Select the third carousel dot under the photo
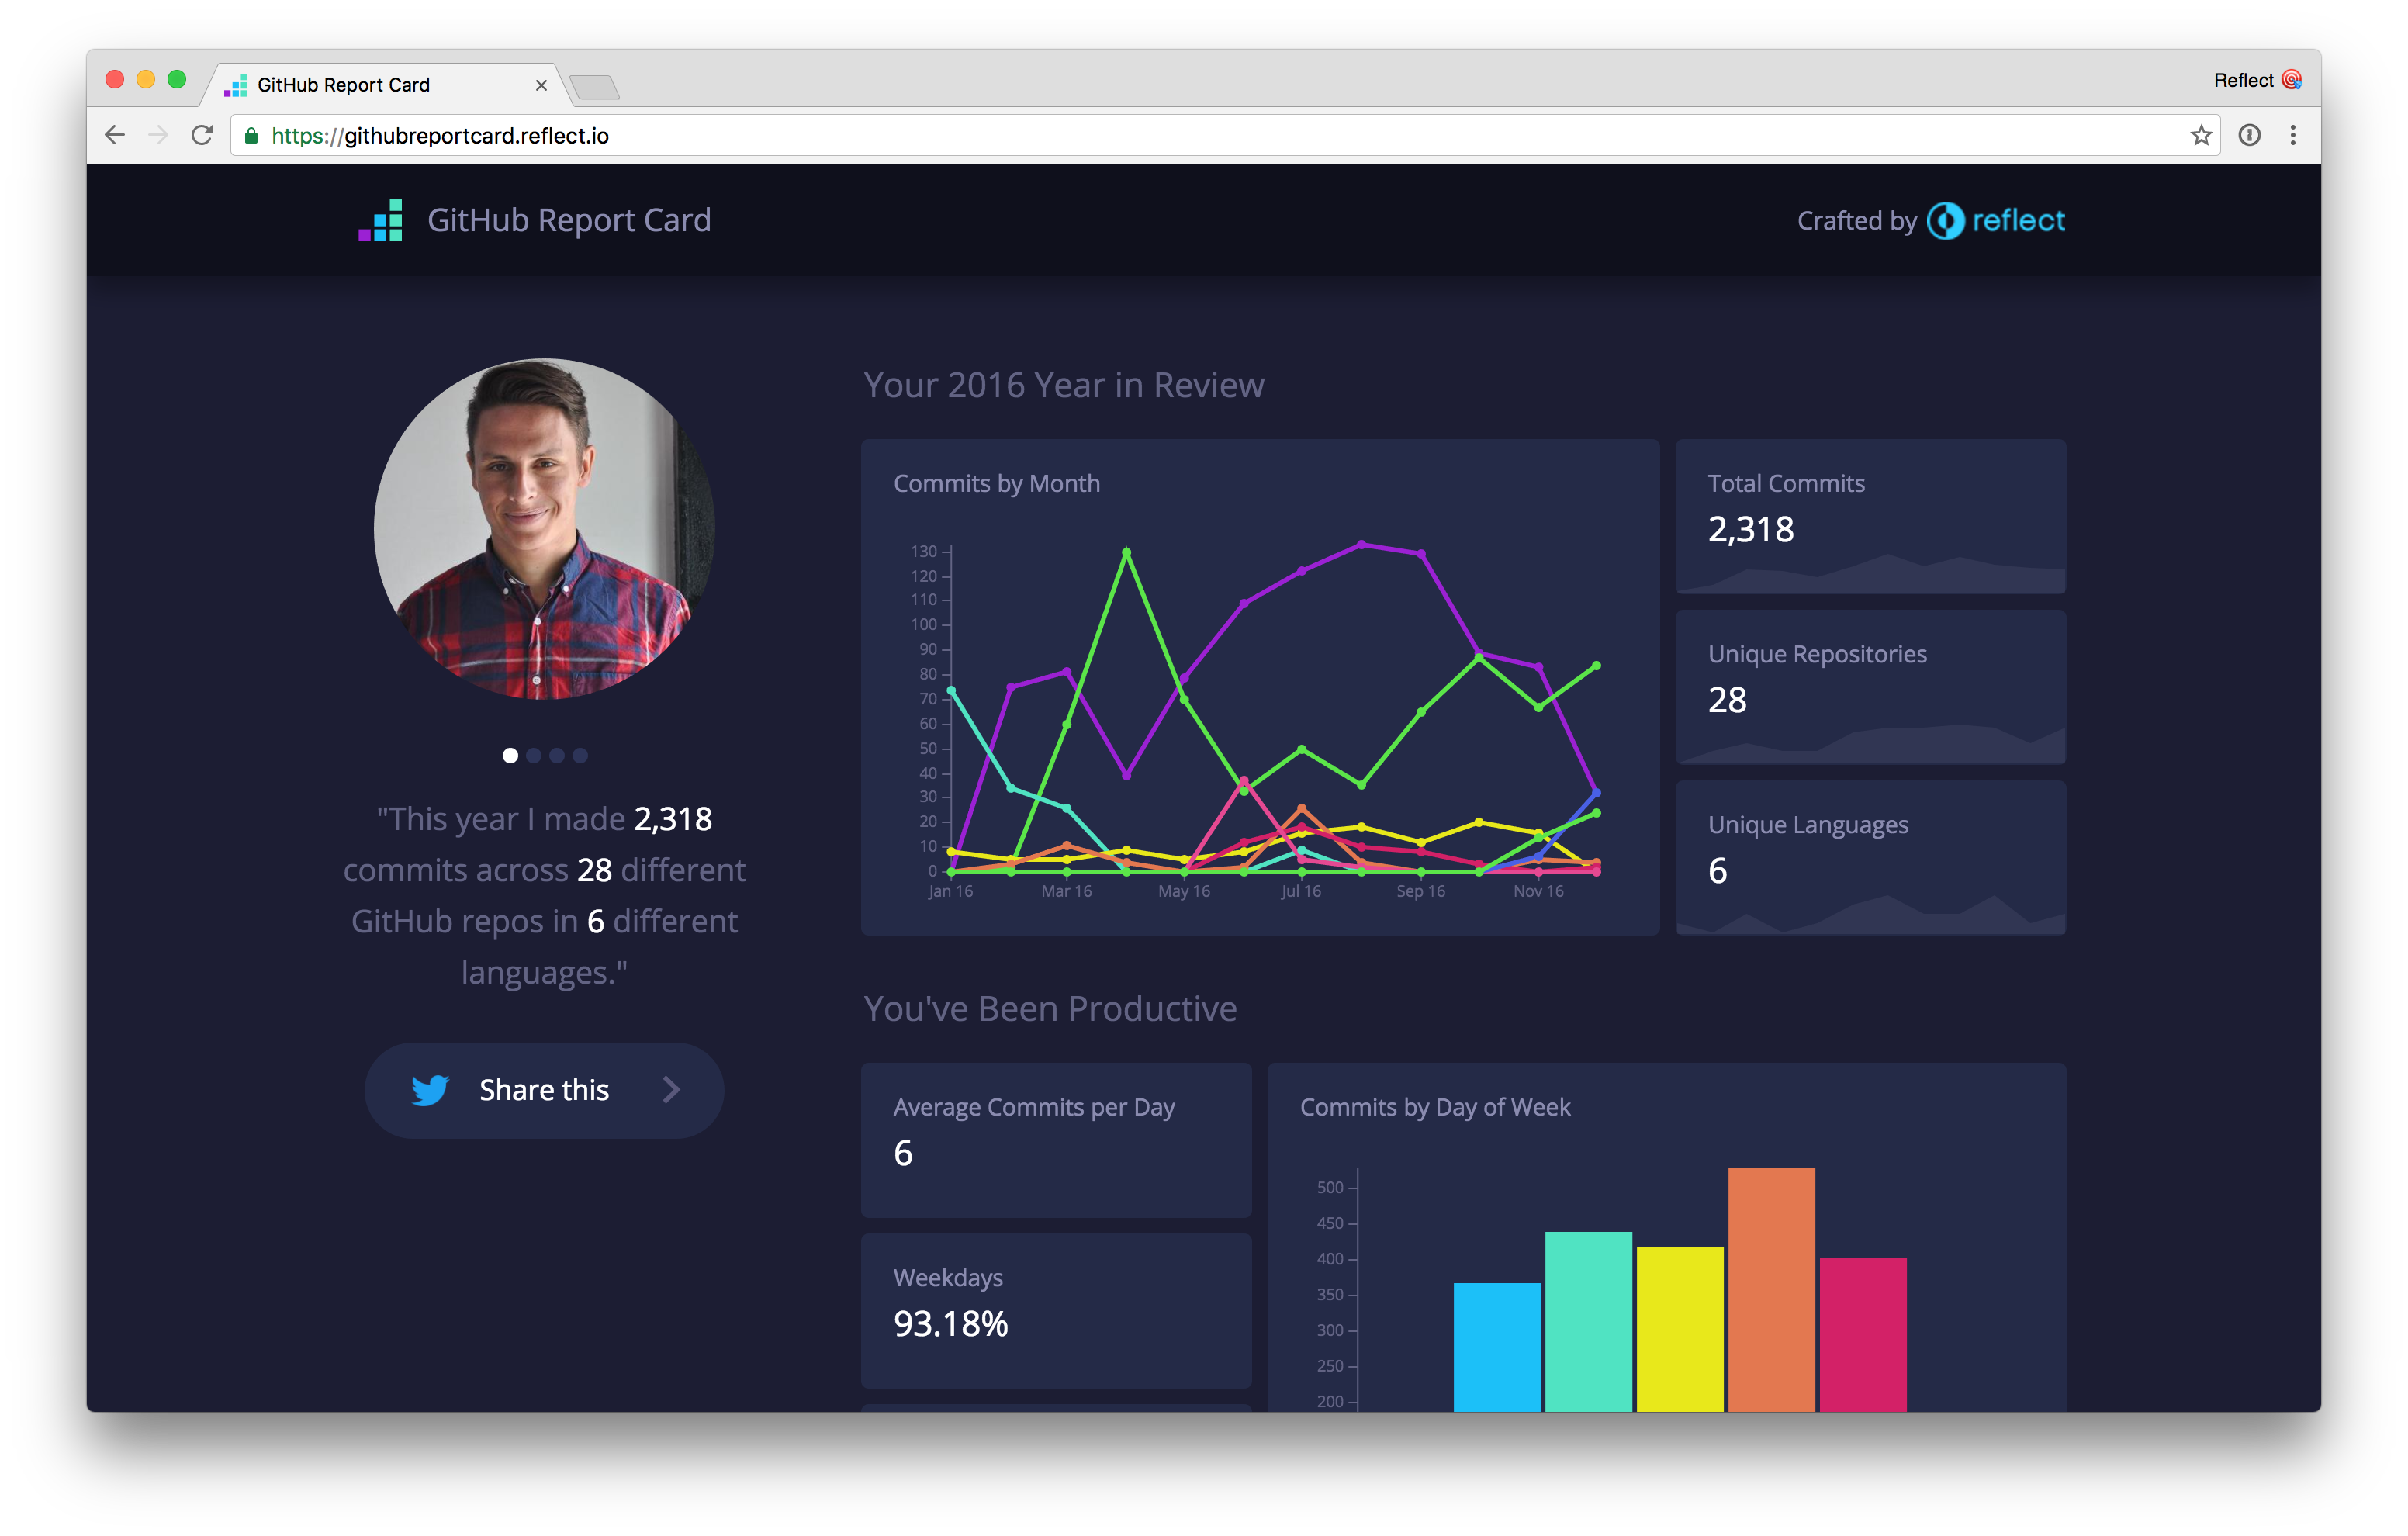The width and height of the screenshot is (2408, 1536). [556, 755]
